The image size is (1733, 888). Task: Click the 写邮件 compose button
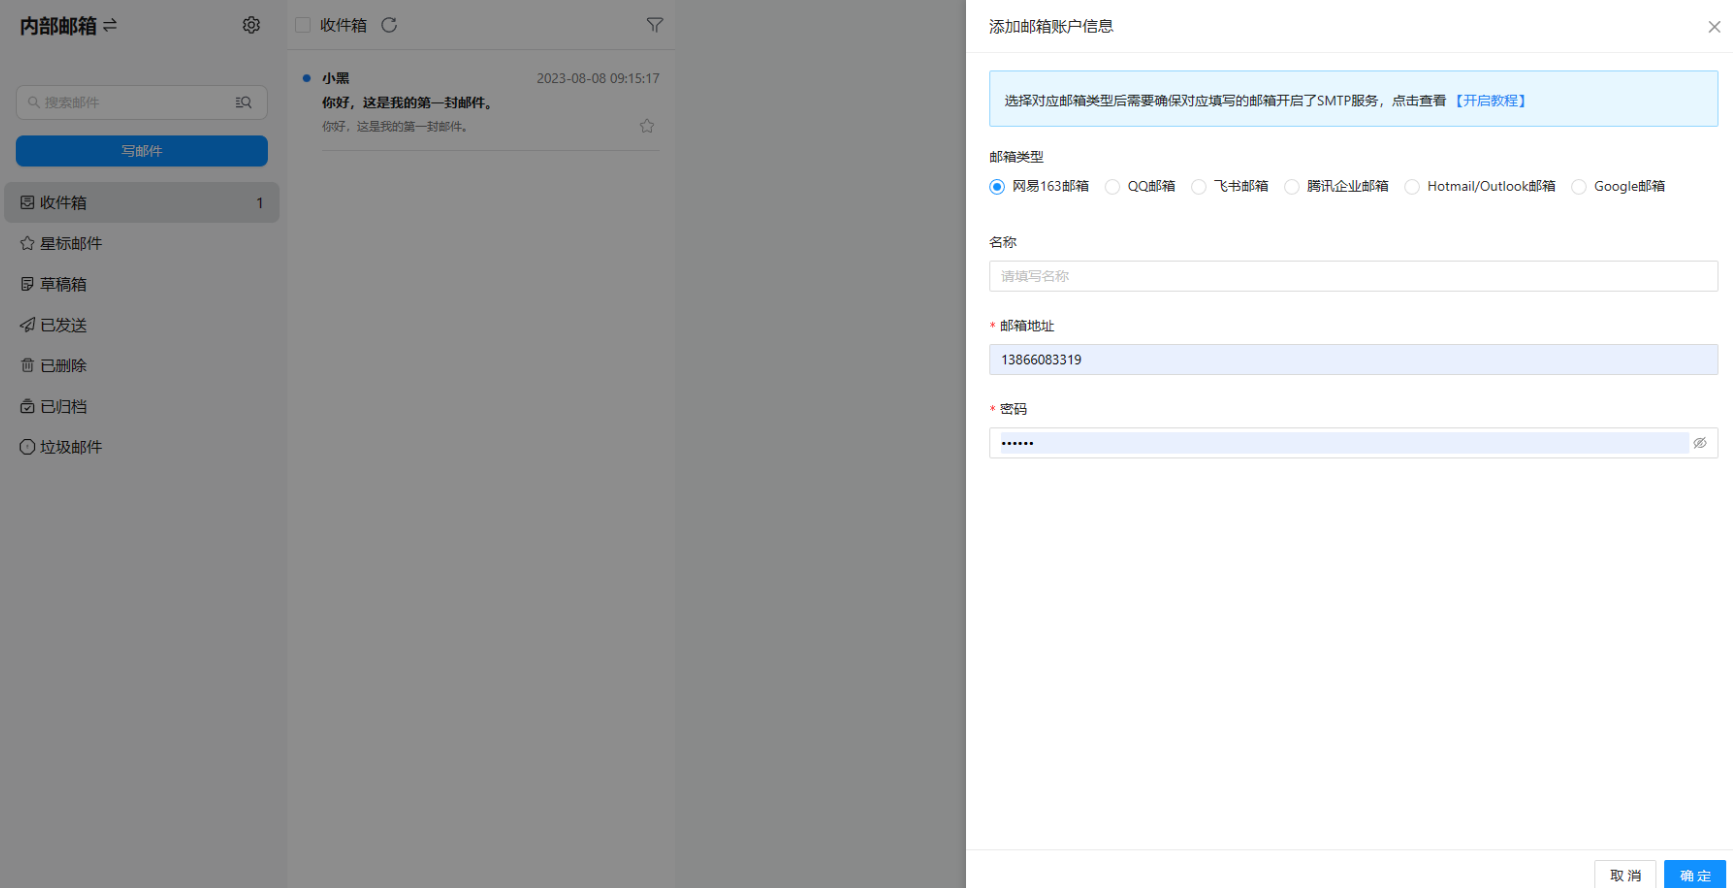pos(142,151)
